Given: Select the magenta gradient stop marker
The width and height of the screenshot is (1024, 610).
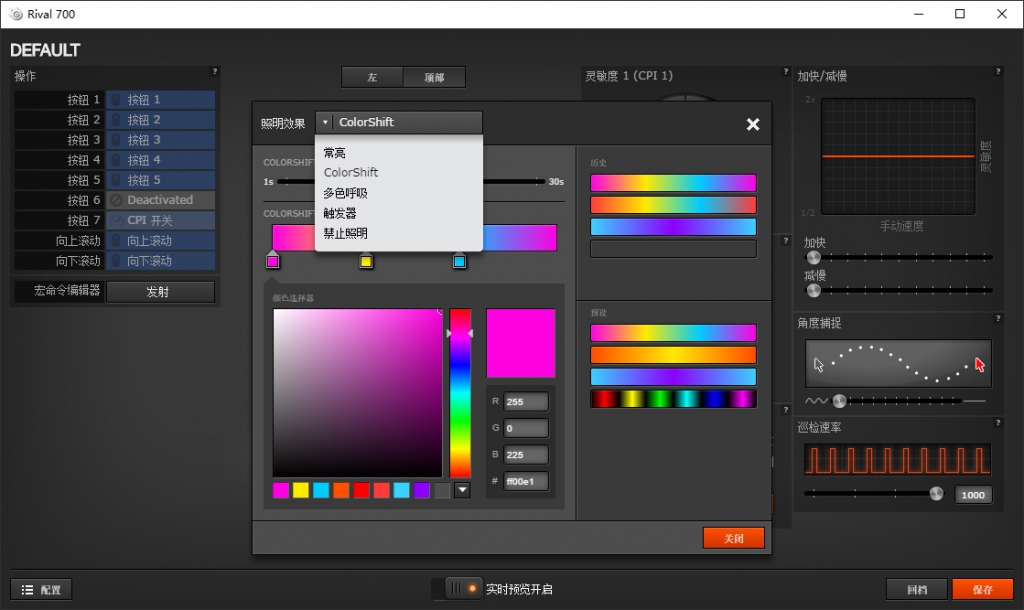Looking at the screenshot, I should coord(272,261).
